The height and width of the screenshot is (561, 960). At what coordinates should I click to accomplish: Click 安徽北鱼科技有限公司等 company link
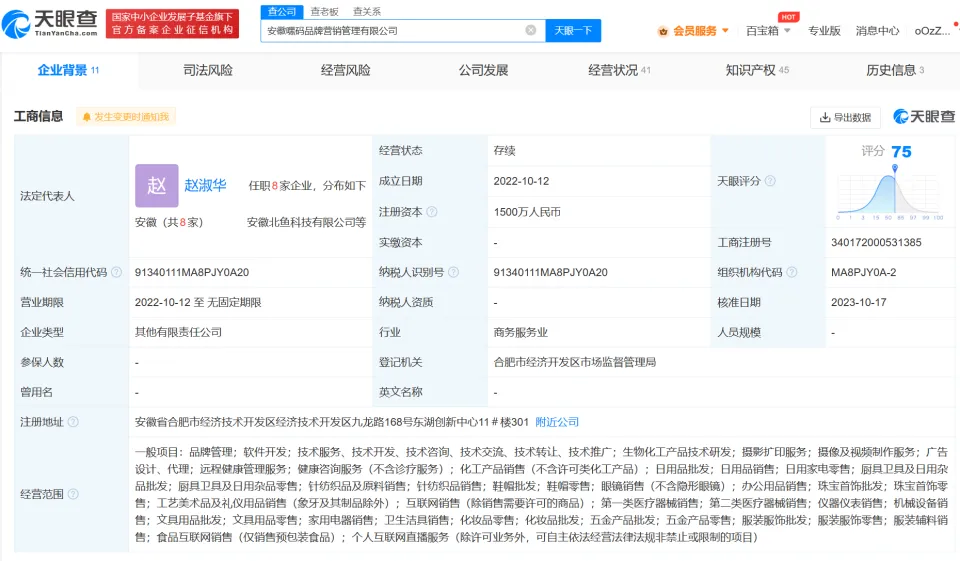click(306, 222)
